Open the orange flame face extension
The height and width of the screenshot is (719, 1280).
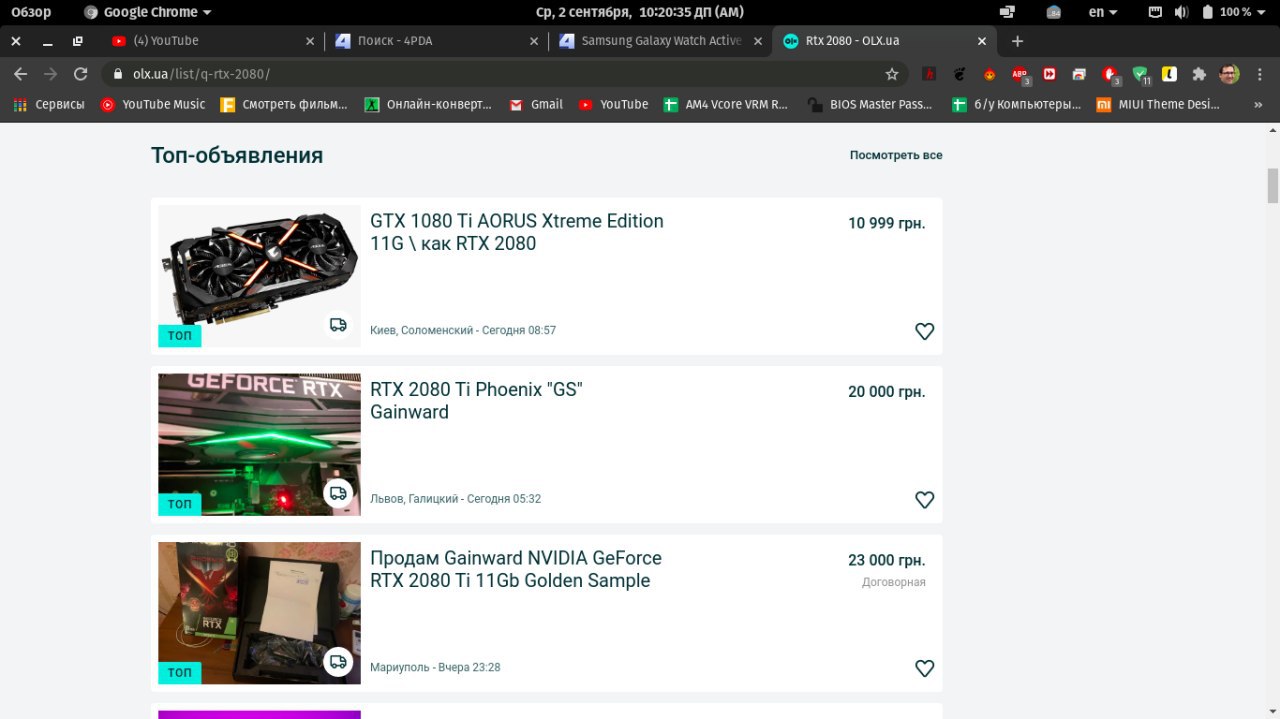point(989,74)
